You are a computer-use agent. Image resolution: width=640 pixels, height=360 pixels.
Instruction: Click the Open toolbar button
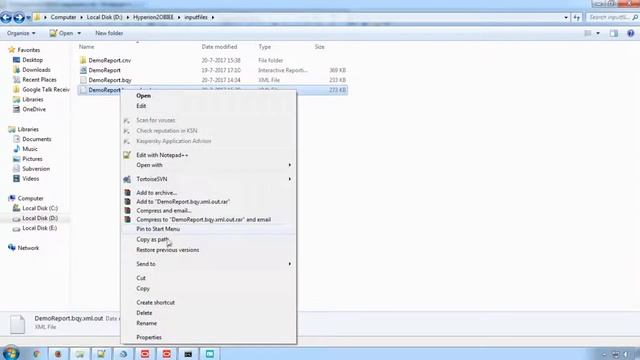(x=62, y=33)
